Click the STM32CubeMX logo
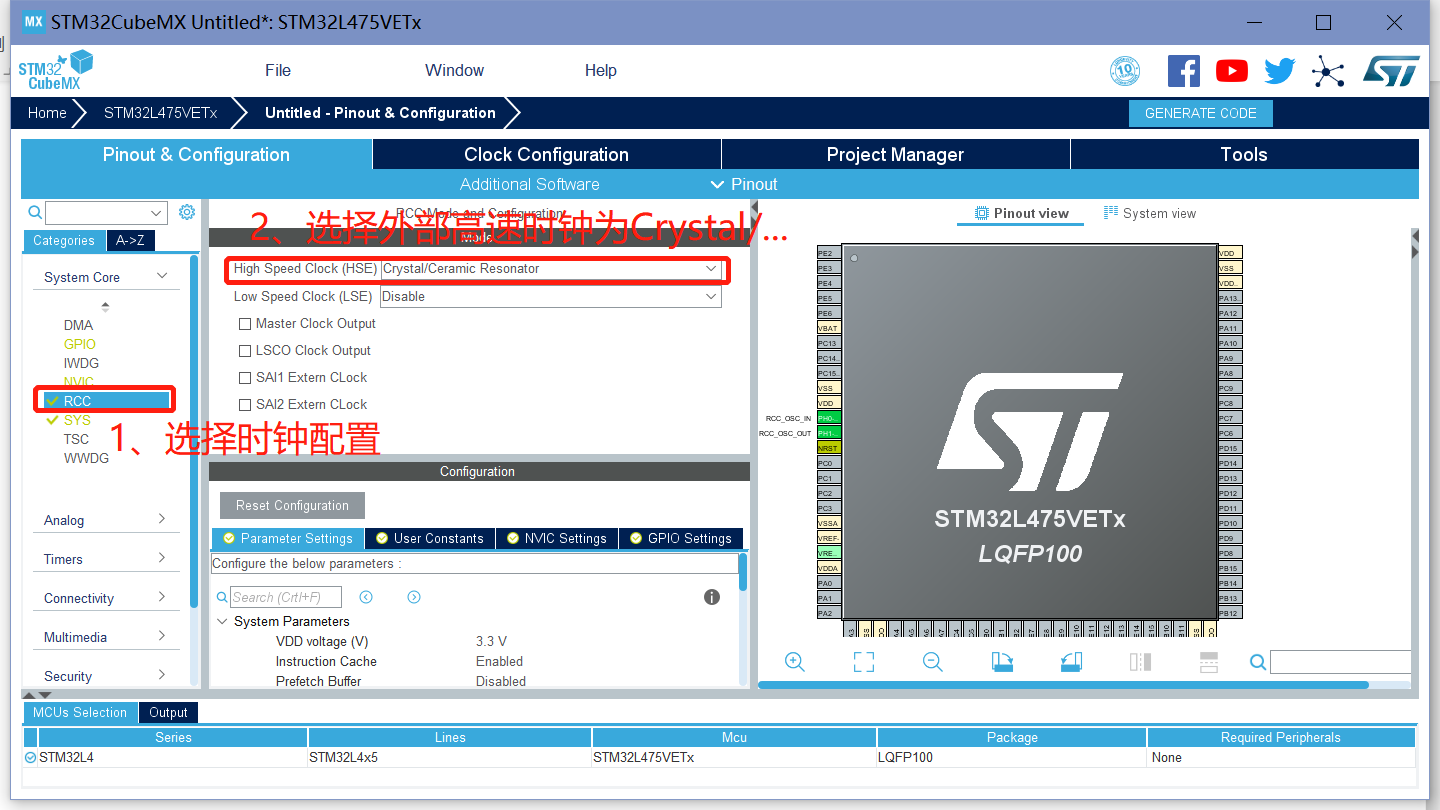Viewport: 1440px width, 810px height. 55,71
